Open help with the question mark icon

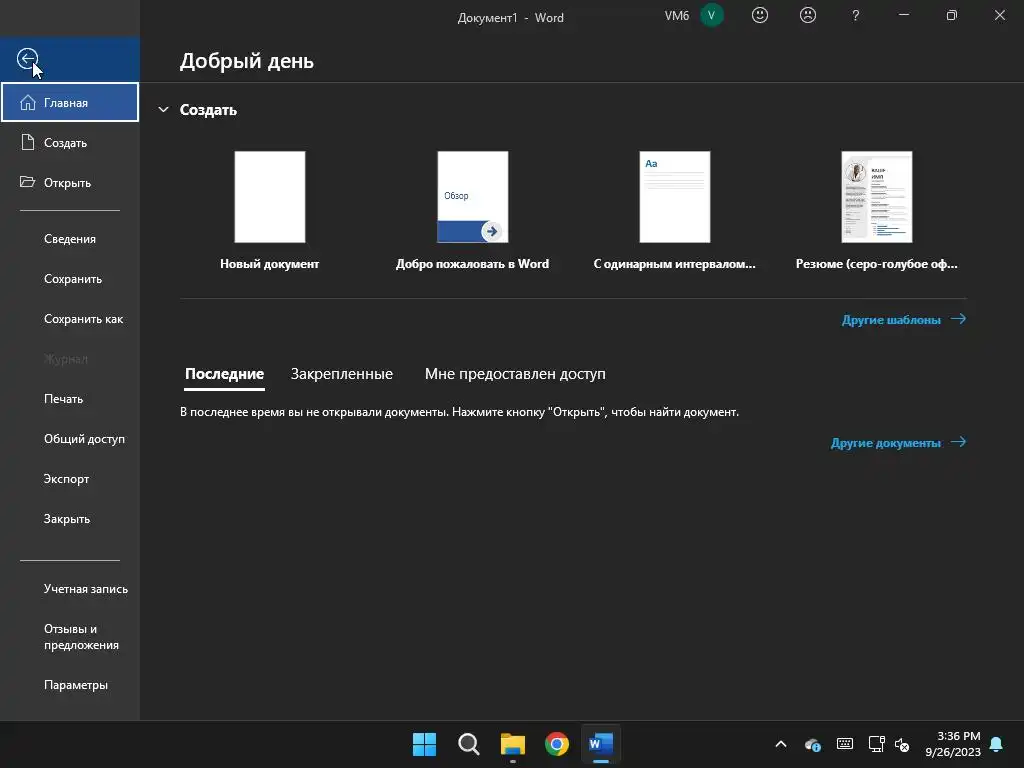point(856,15)
